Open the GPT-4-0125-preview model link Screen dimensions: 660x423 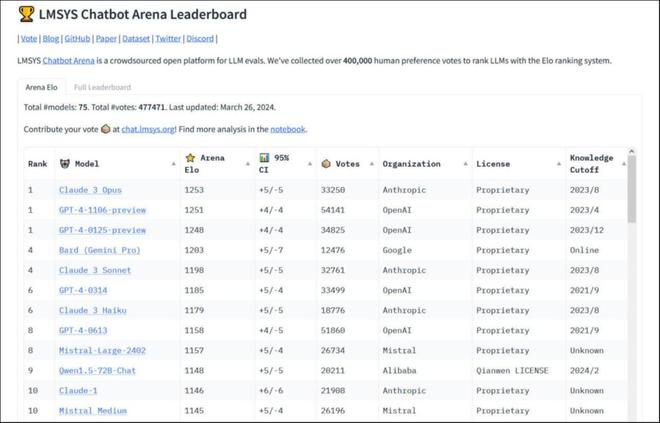[102, 230]
